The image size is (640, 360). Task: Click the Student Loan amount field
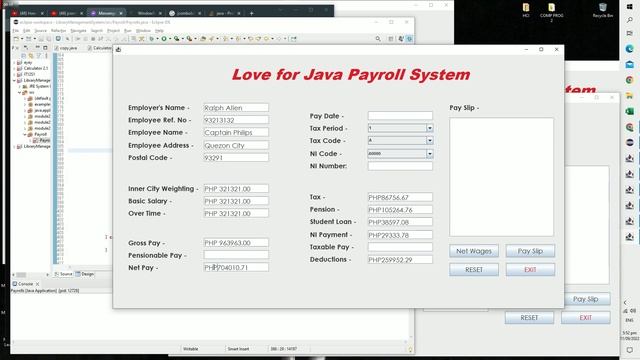[400, 222]
